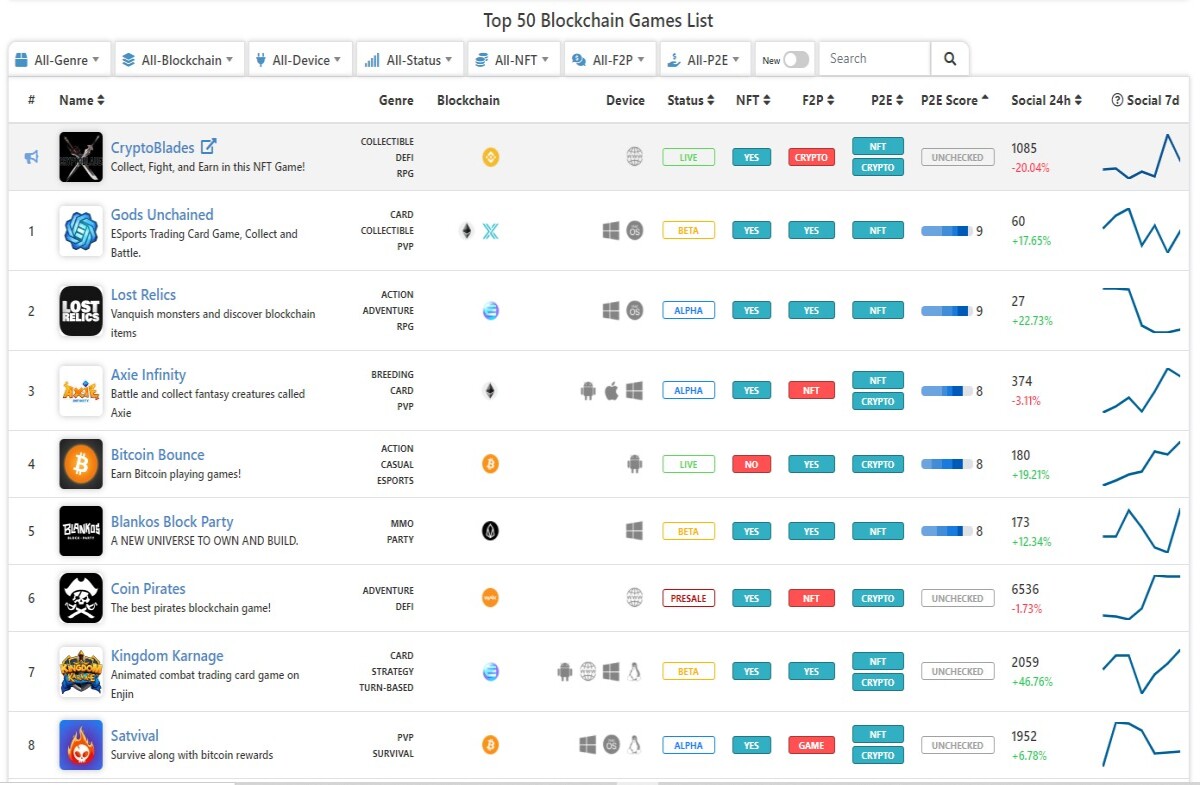
Task: Click the P2E score bar for Gods Unchained
Action: pos(946,231)
